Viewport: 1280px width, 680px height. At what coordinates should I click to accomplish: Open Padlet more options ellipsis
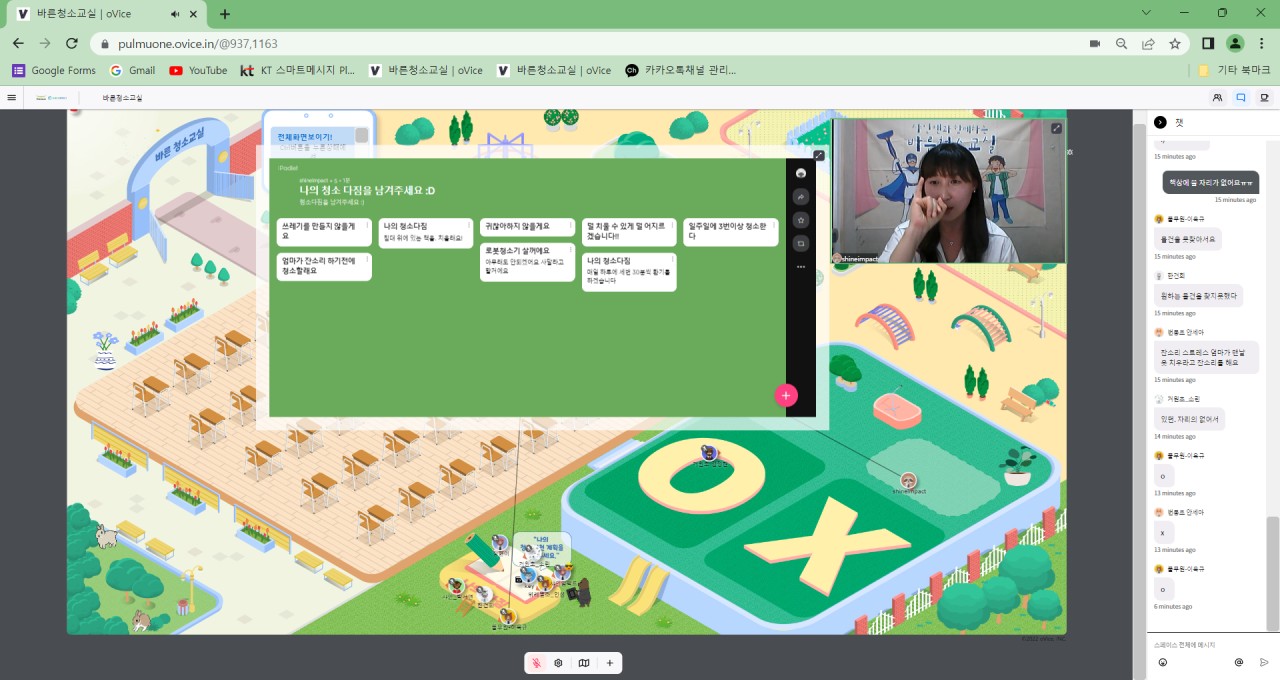pyautogui.click(x=801, y=267)
